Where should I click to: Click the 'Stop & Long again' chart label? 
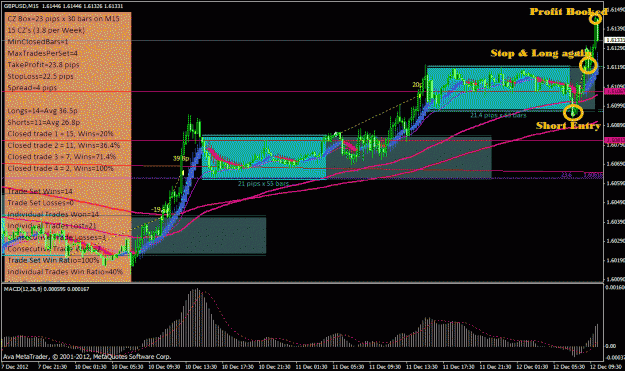click(x=540, y=53)
